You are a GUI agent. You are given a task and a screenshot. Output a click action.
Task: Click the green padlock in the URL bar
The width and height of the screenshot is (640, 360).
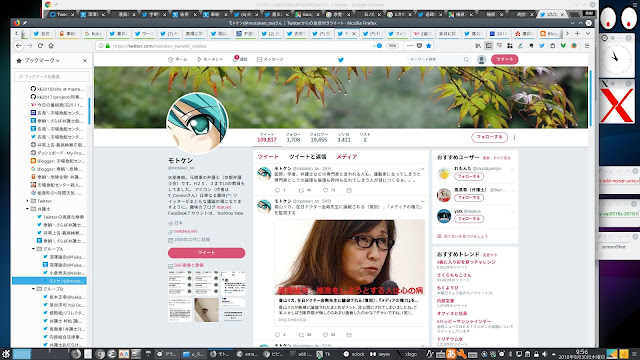(x=107, y=46)
